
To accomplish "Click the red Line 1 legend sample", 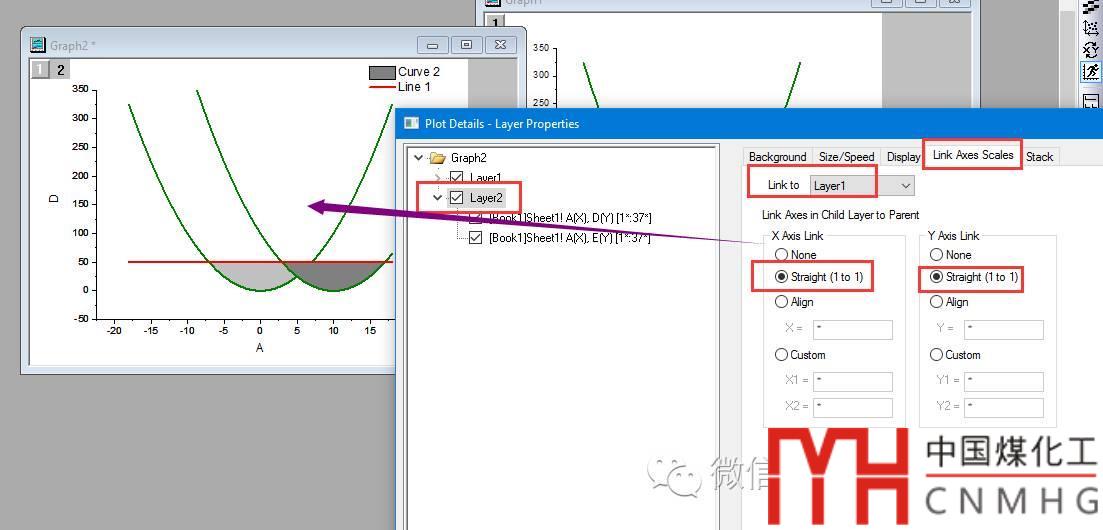I will [x=382, y=87].
